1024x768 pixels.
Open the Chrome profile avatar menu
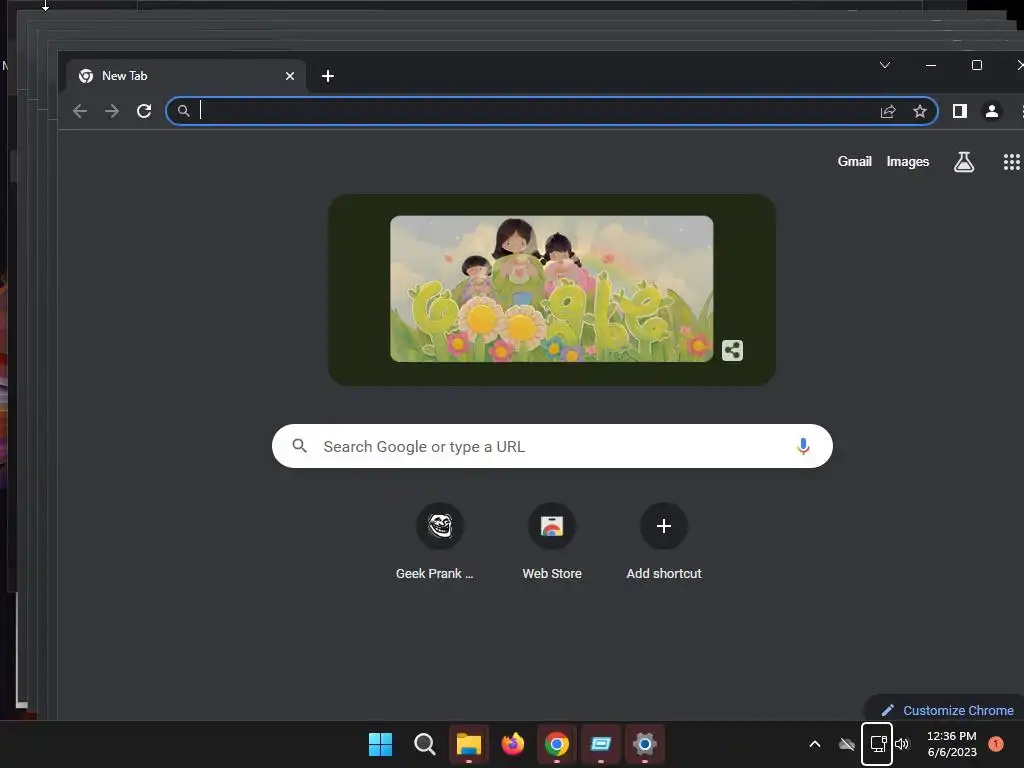pos(991,111)
